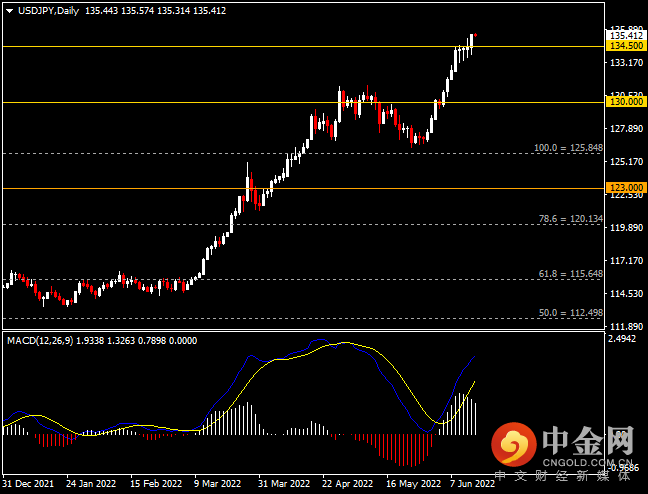Viewport: 648px width, 494px height.
Task: Click the 114.530 price axis value
Action: coord(627,294)
